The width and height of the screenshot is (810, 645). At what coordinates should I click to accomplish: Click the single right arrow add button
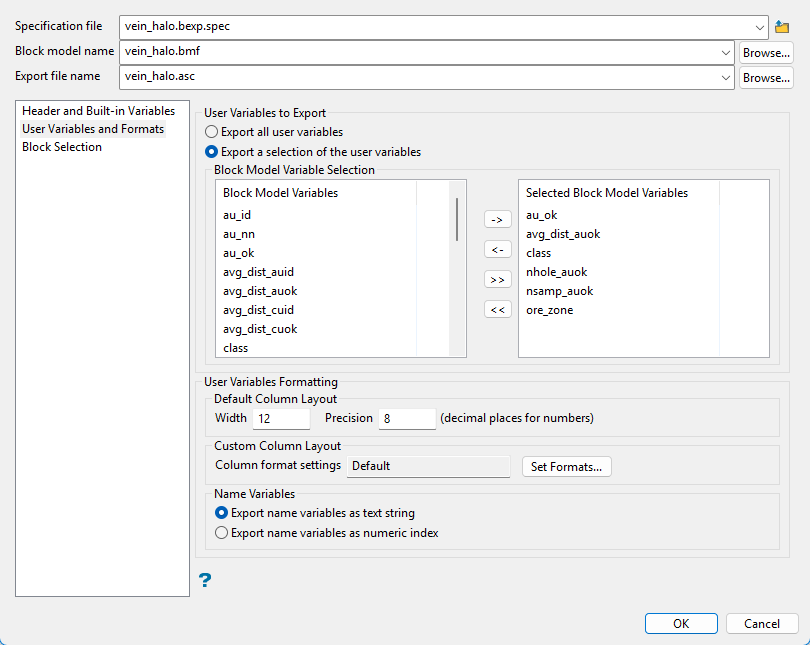coord(497,219)
